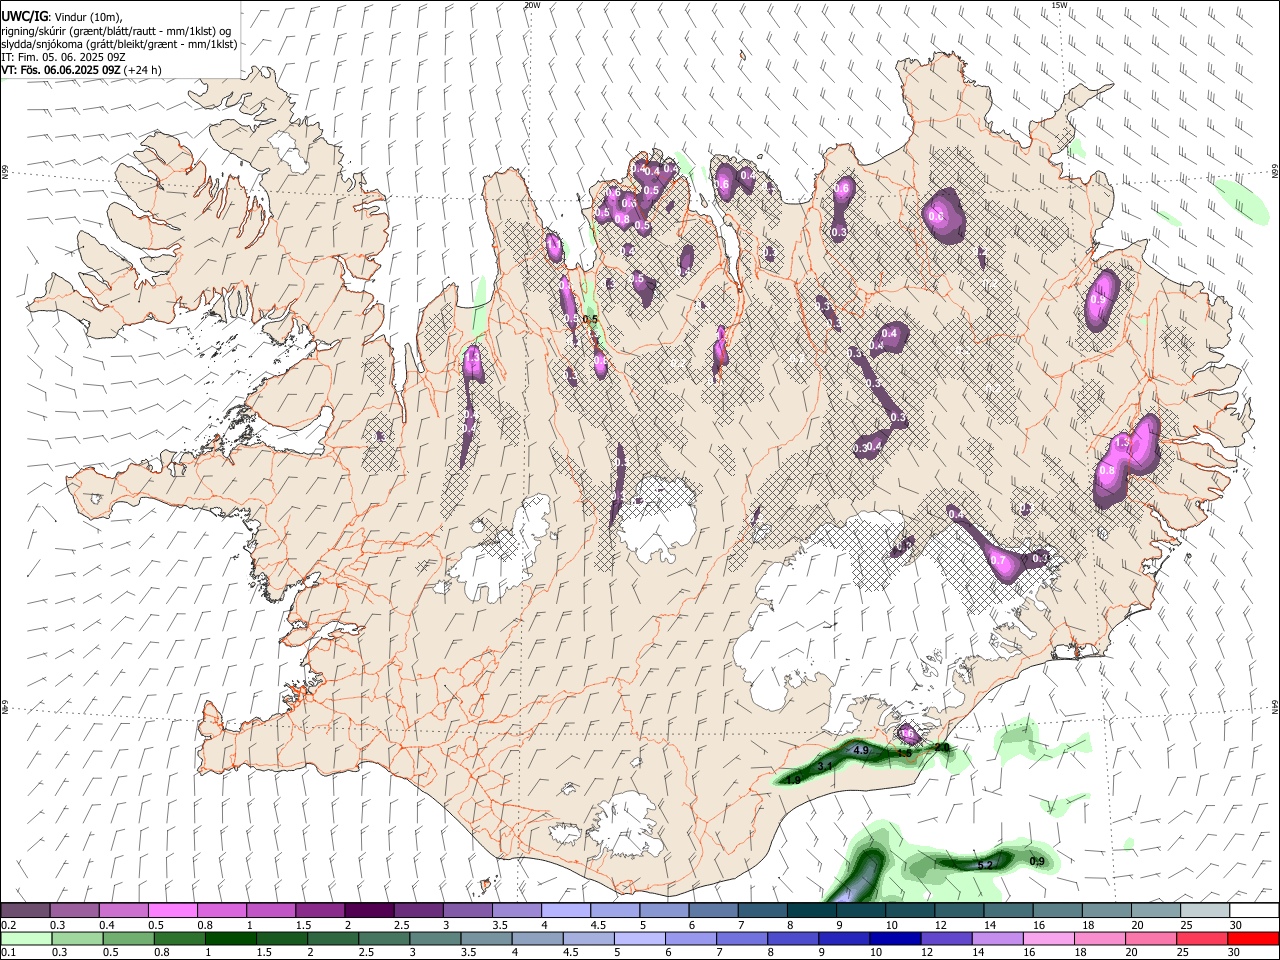Click the '30' label under top legend row
The width and height of the screenshot is (1280, 960).
point(1235,925)
